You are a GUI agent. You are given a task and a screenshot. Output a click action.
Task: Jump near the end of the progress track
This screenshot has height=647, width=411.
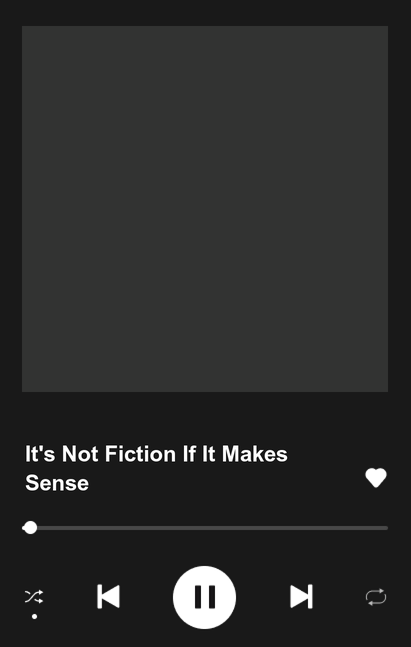[x=378, y=528]
